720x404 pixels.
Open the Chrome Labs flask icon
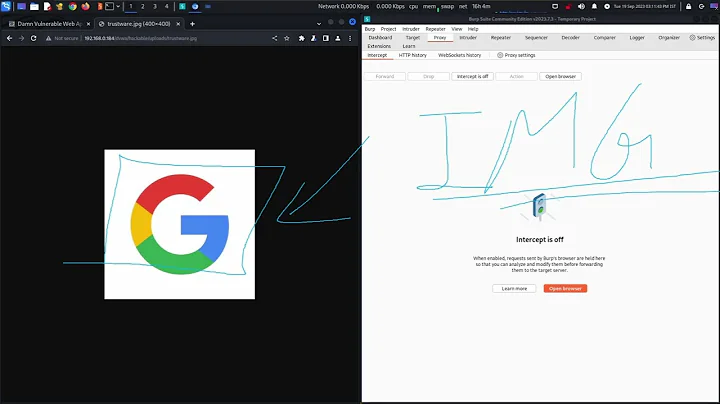(x=313, y=39)
